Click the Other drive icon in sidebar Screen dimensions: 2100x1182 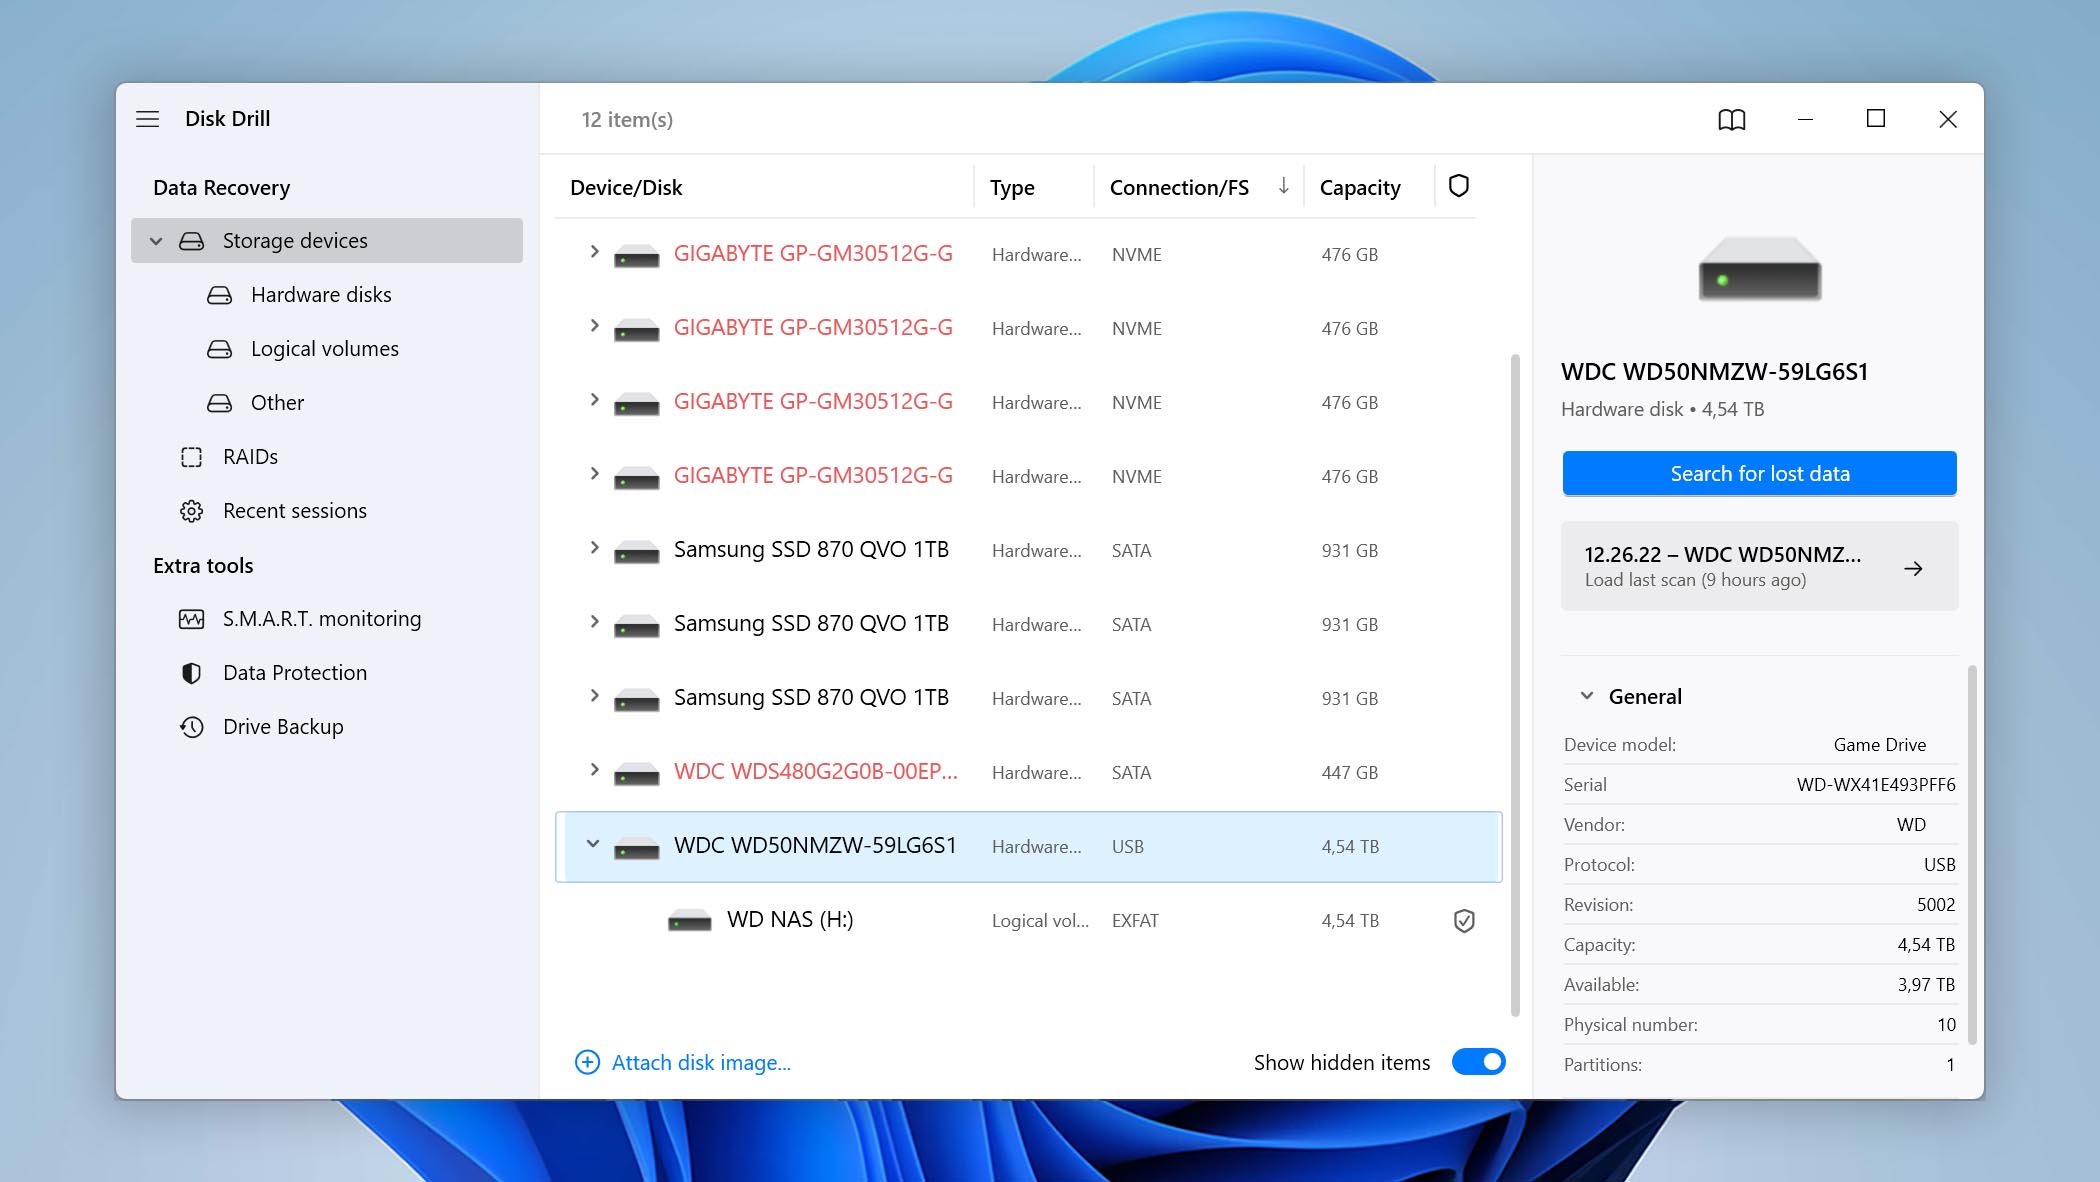[x=219, y=403]
